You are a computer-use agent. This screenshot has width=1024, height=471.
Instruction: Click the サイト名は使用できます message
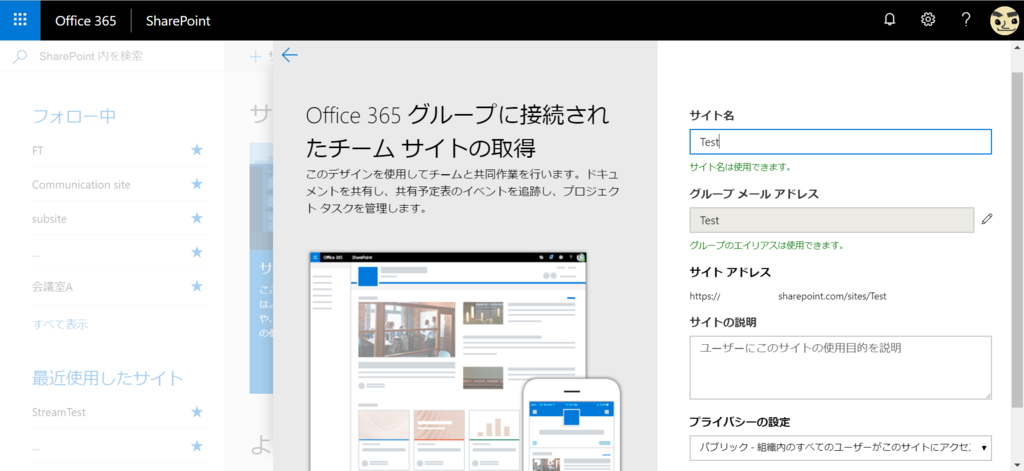tap(741, 167)
